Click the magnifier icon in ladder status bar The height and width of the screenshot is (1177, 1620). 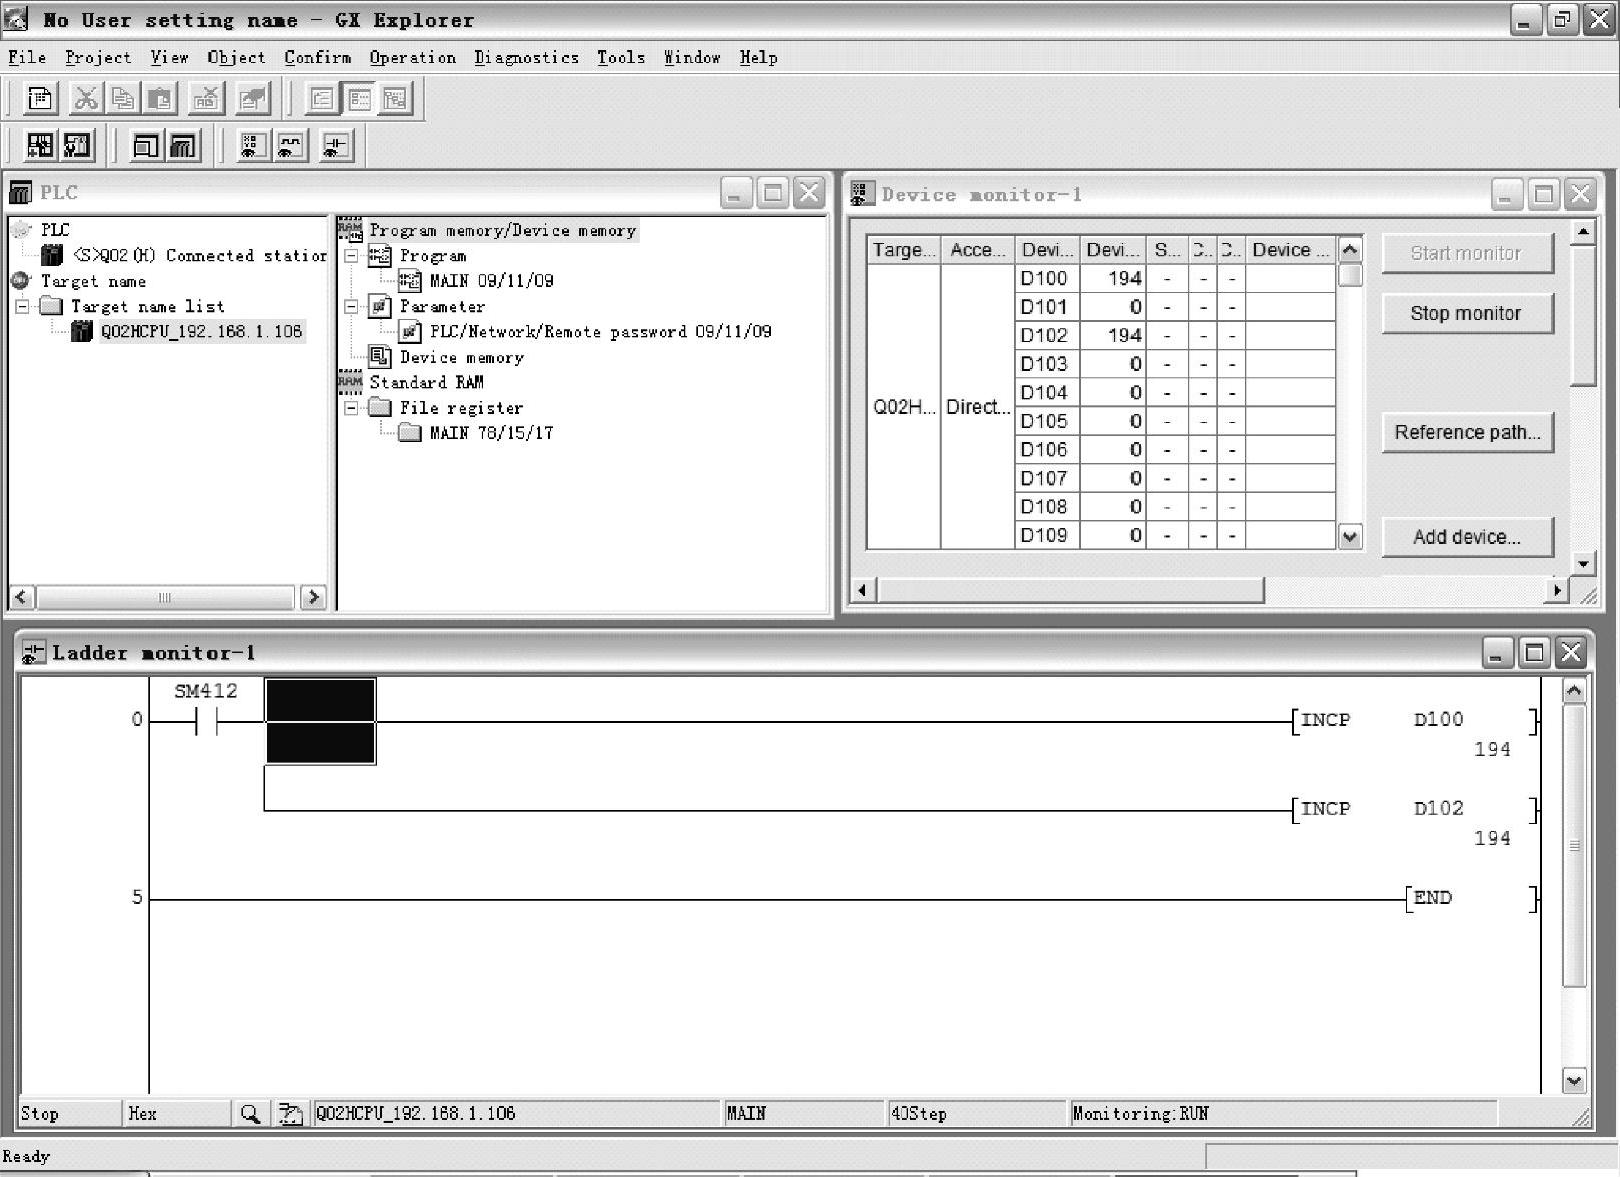tap(250, 1113)
